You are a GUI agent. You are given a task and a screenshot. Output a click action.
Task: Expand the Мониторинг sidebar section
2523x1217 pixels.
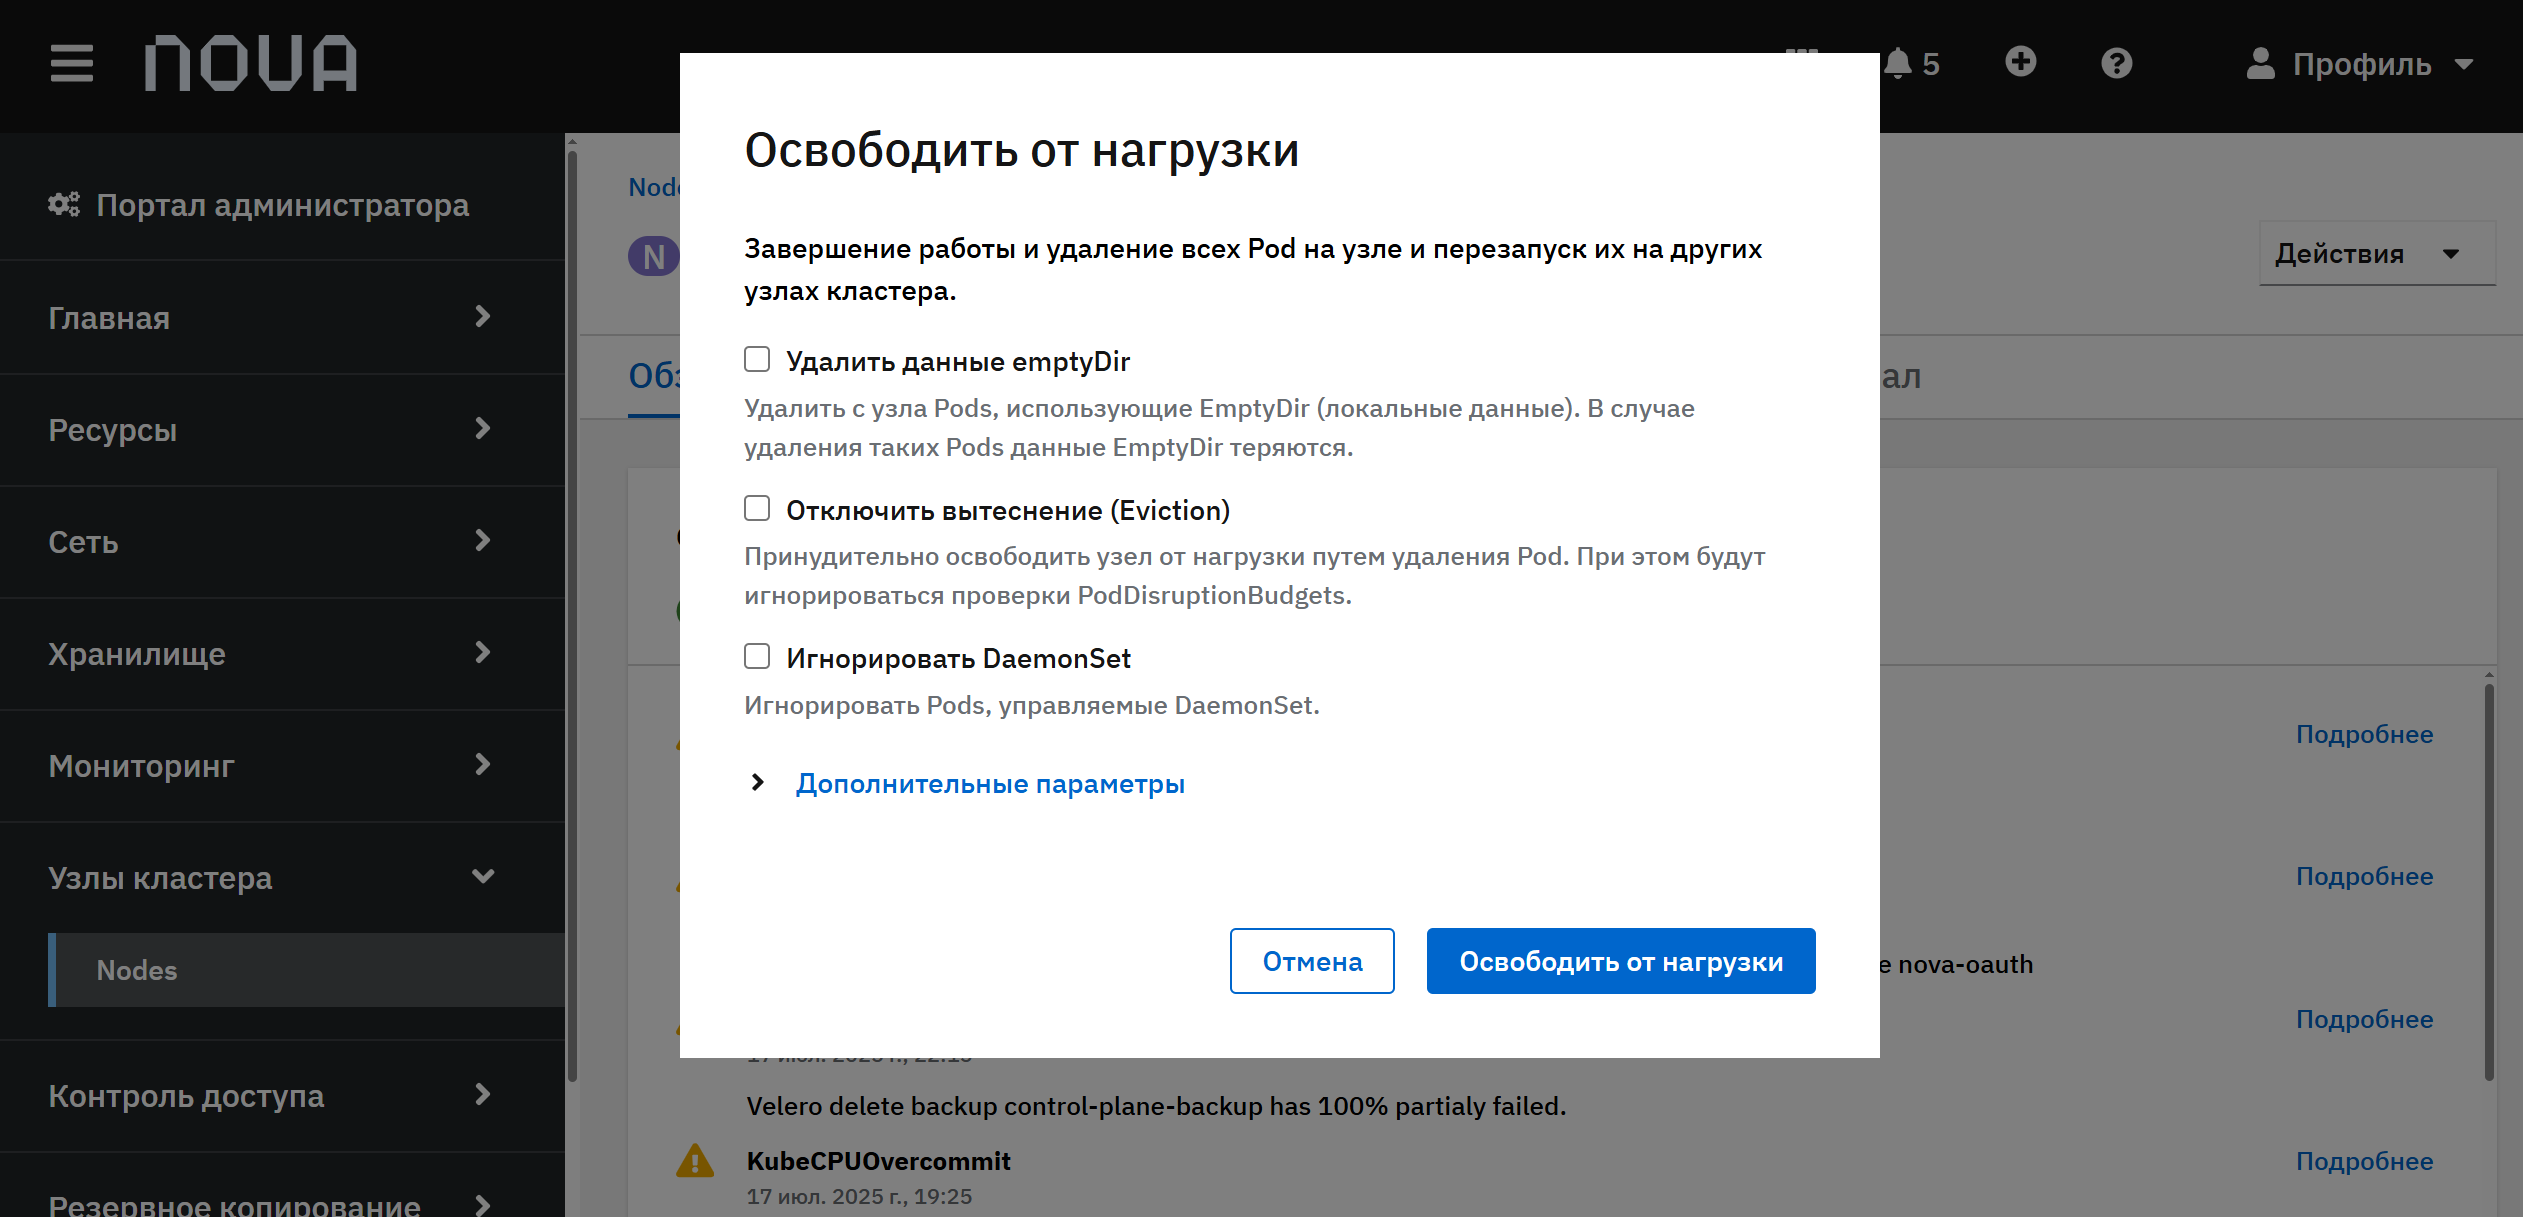click(282, 765)
